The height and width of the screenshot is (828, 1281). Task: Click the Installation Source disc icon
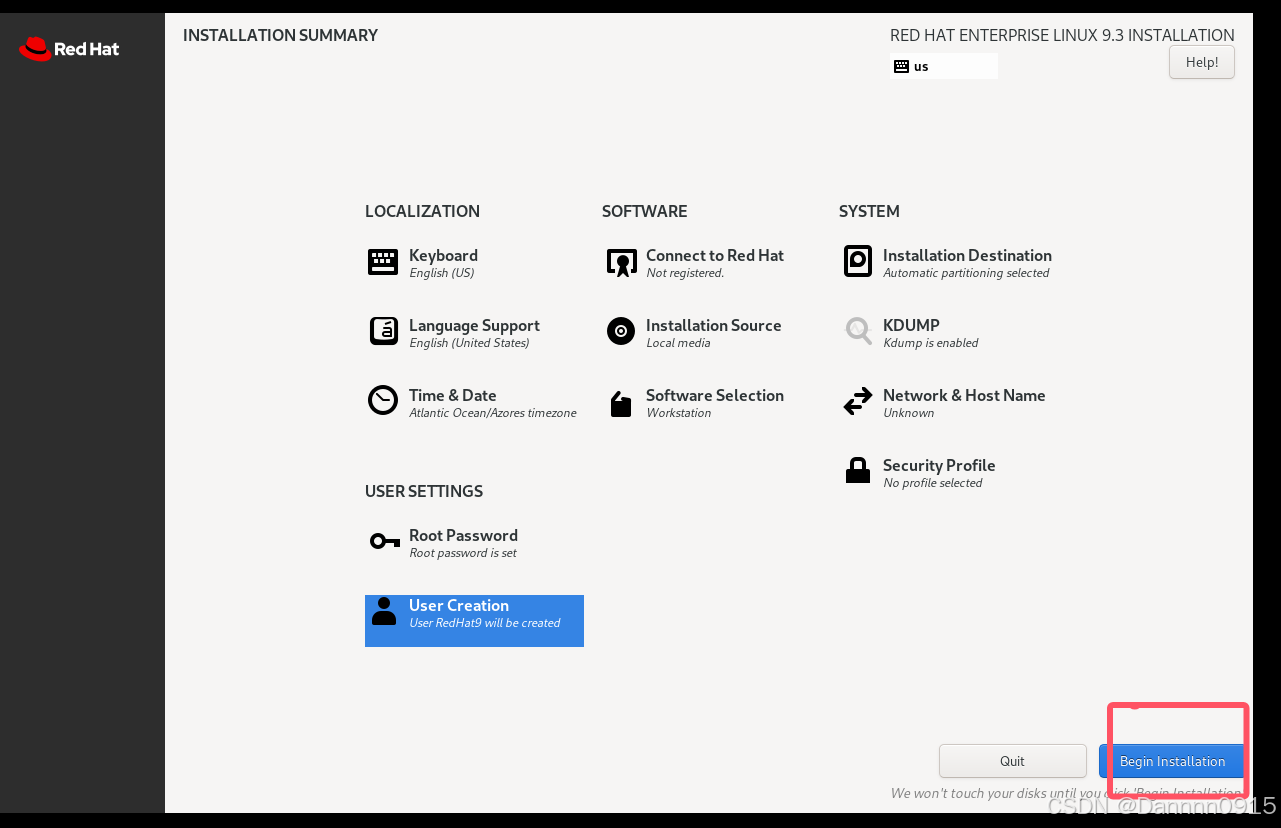(x=621, y=331)
